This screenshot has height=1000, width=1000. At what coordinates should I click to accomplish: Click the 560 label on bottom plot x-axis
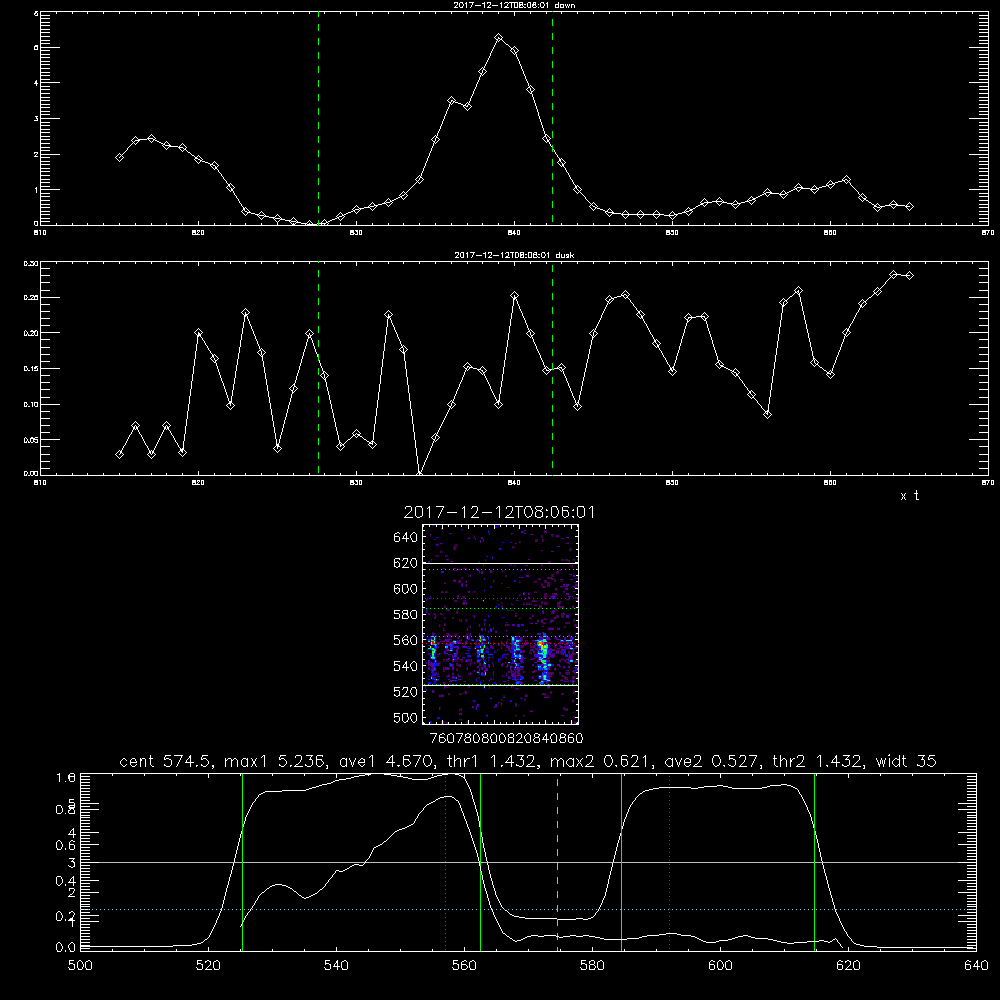[464, 966]
